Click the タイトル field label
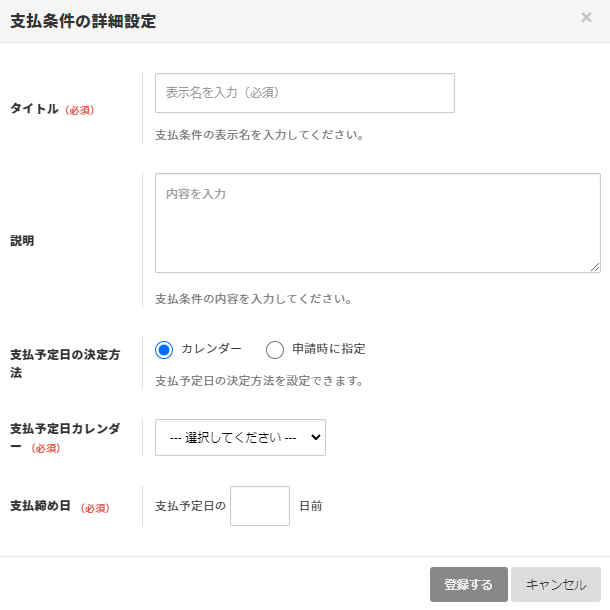Screen dimensions: 610x610 click(34, 109)
